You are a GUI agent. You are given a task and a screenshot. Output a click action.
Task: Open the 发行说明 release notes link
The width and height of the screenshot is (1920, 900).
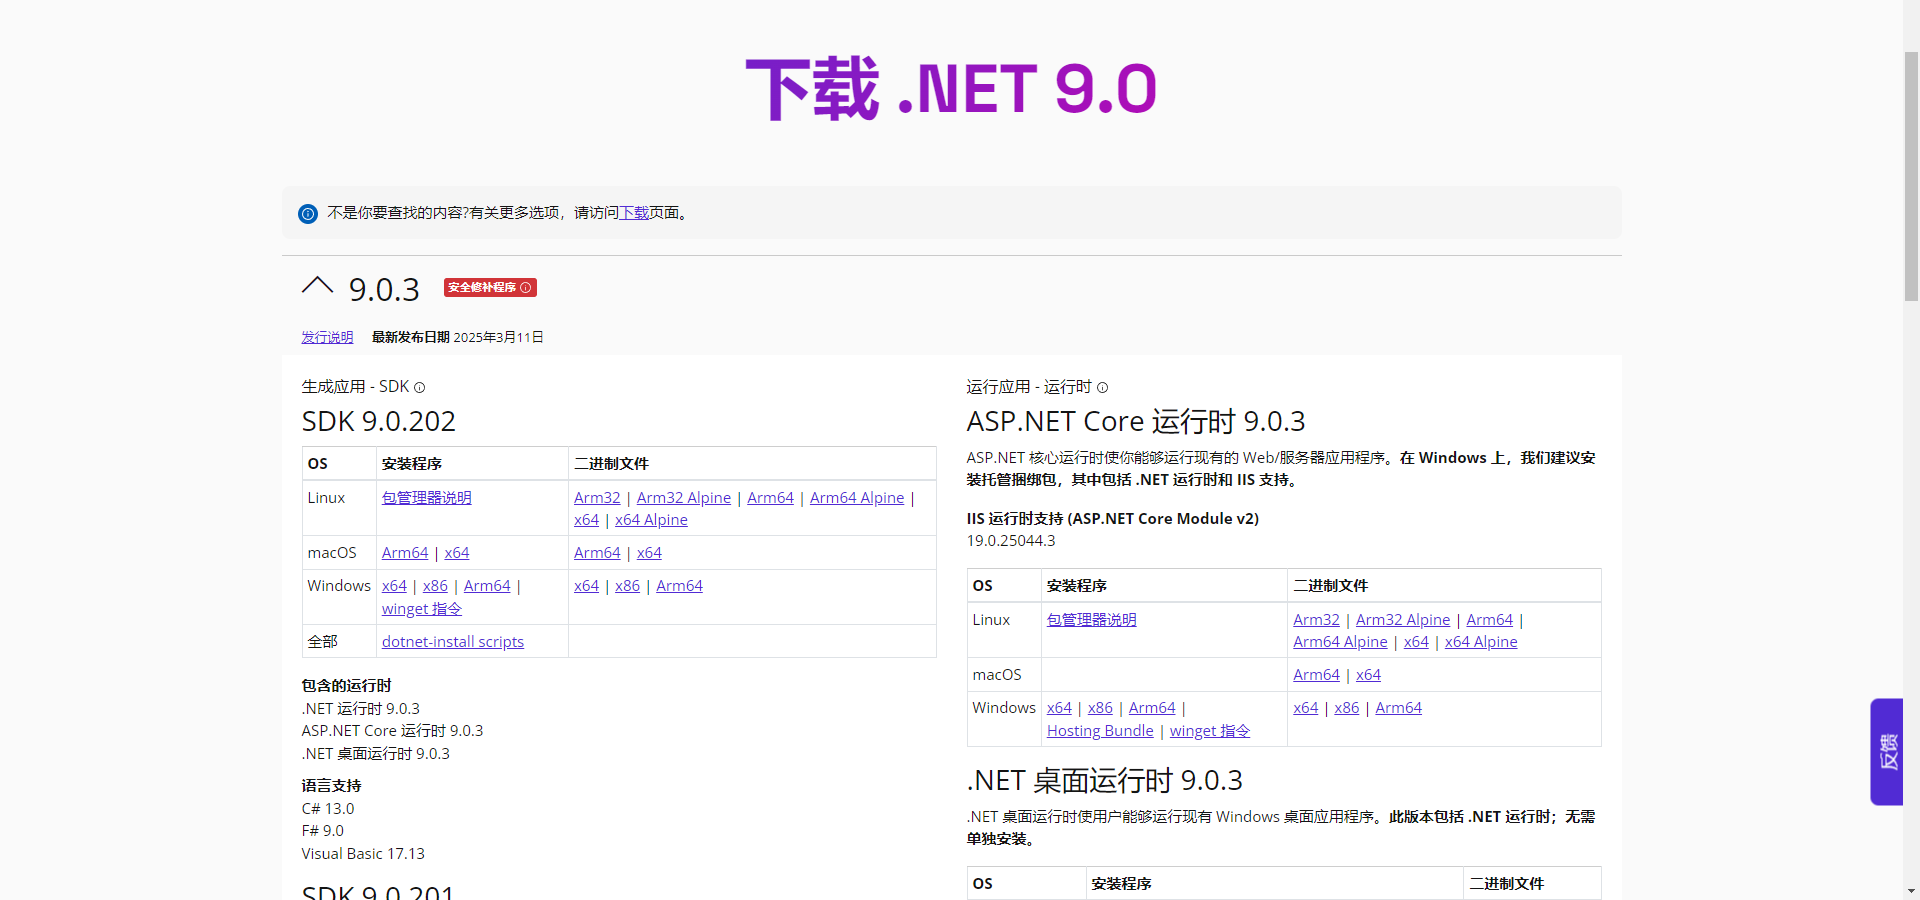327,338
